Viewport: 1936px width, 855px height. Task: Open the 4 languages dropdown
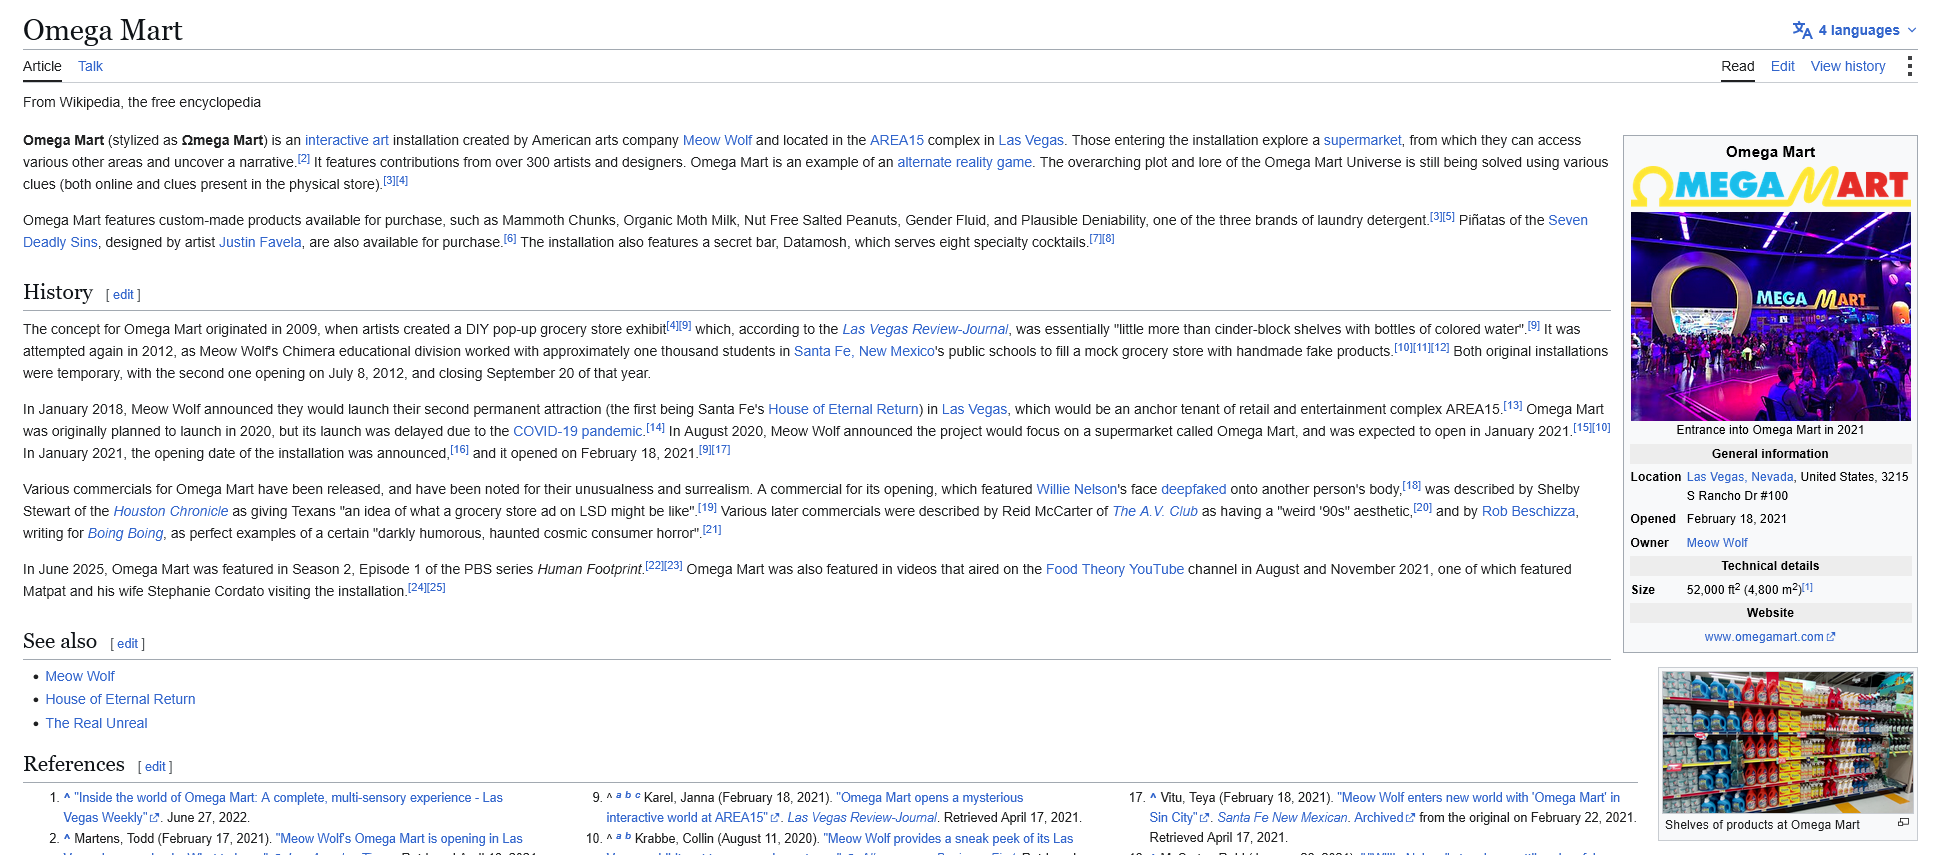point(1854,30)
